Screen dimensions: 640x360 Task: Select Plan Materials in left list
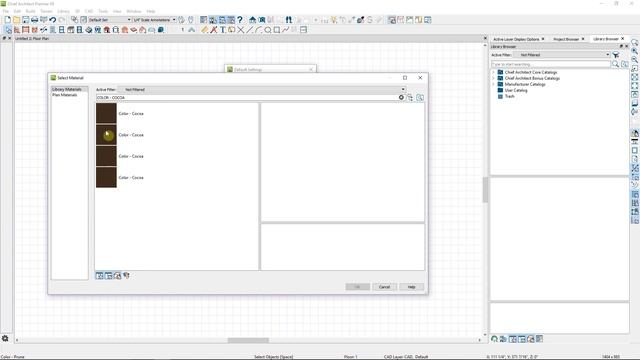[x=64, y=95]
